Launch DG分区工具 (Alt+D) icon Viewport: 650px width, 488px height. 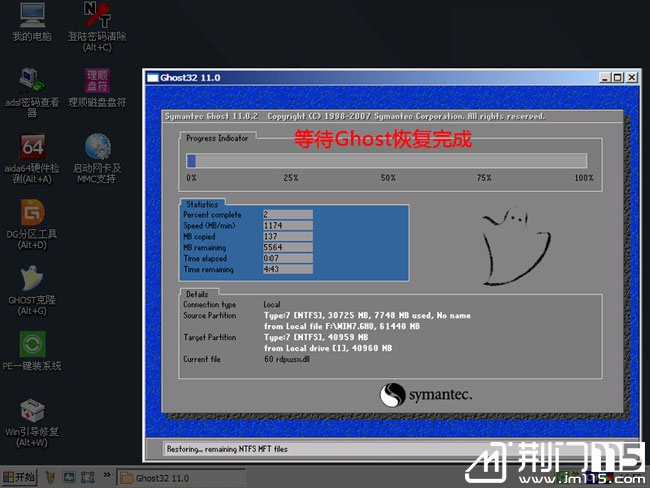(x=32, y=224)
